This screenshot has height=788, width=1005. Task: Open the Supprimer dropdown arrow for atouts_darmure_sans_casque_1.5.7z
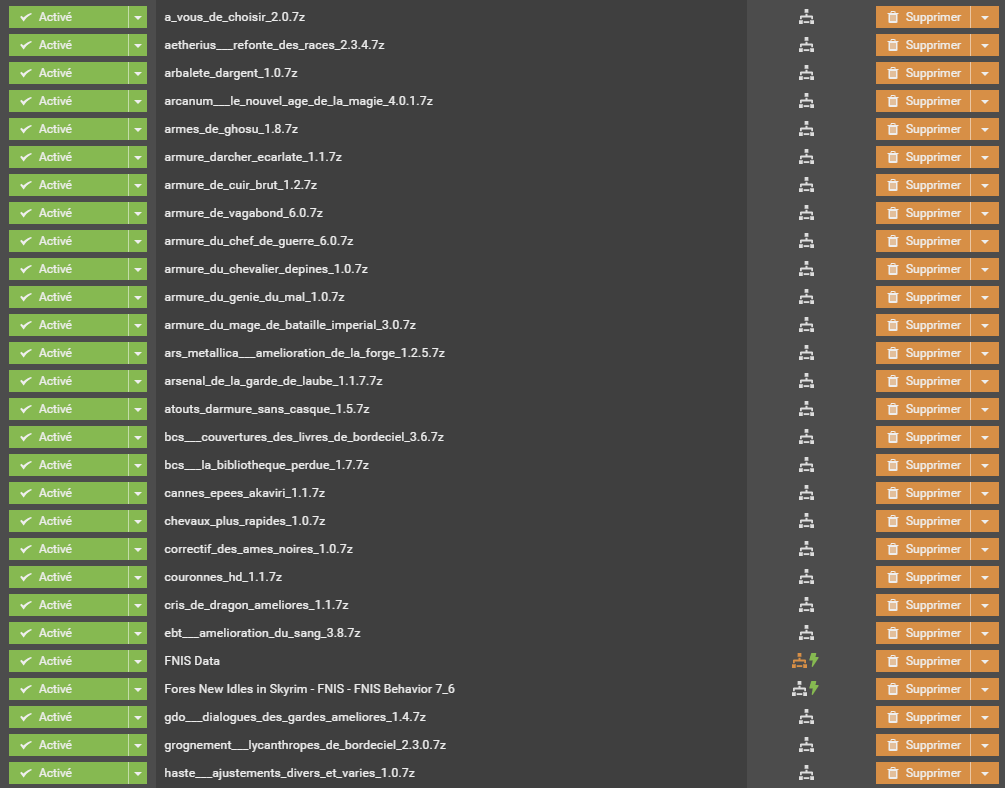[985, 409]
